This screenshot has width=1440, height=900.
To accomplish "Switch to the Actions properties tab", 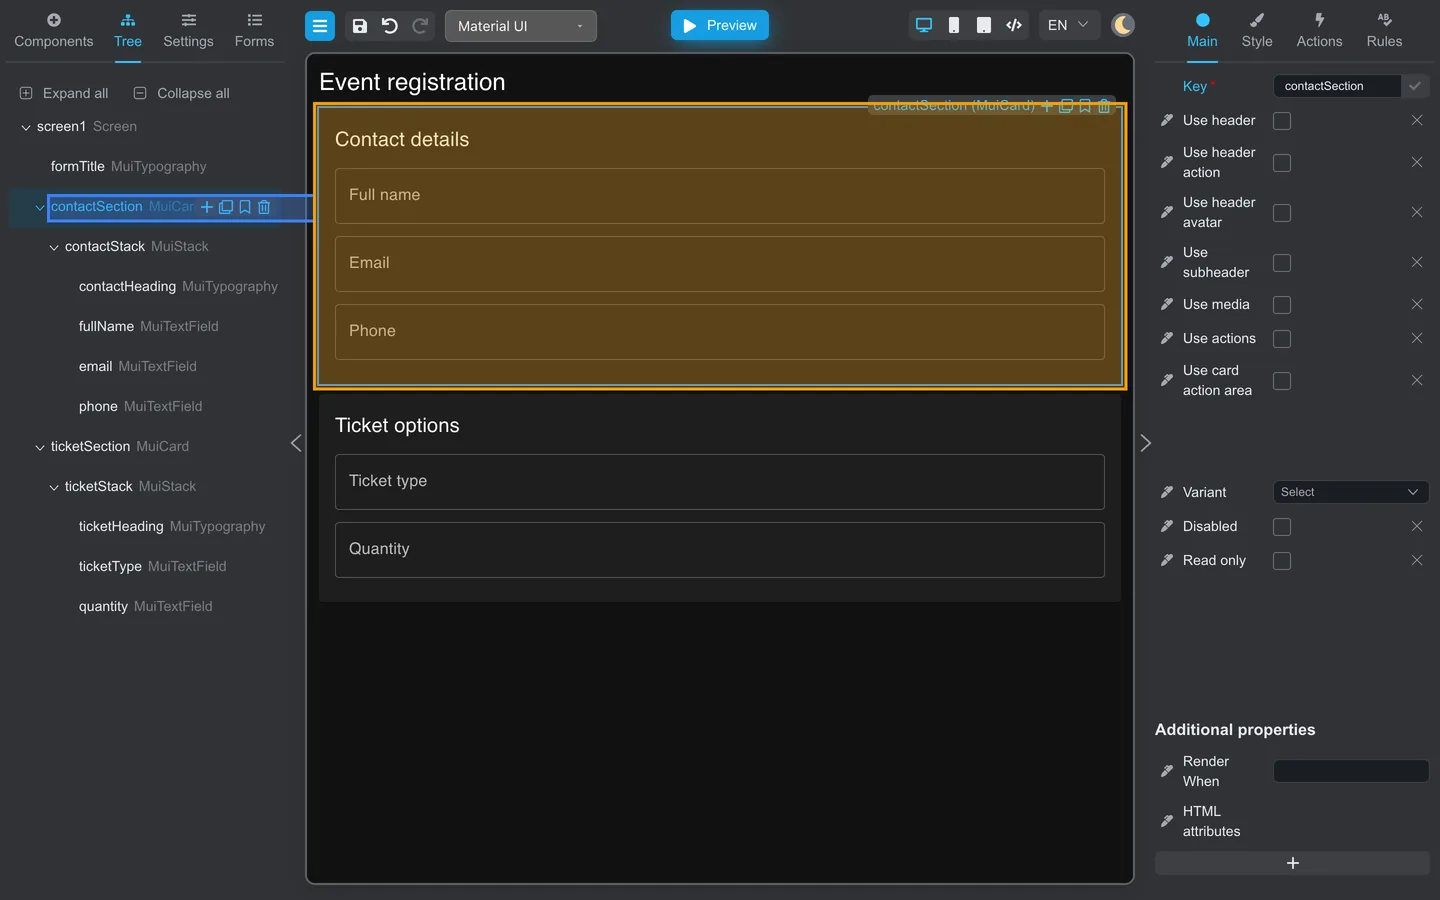I will coord(1319,31).
